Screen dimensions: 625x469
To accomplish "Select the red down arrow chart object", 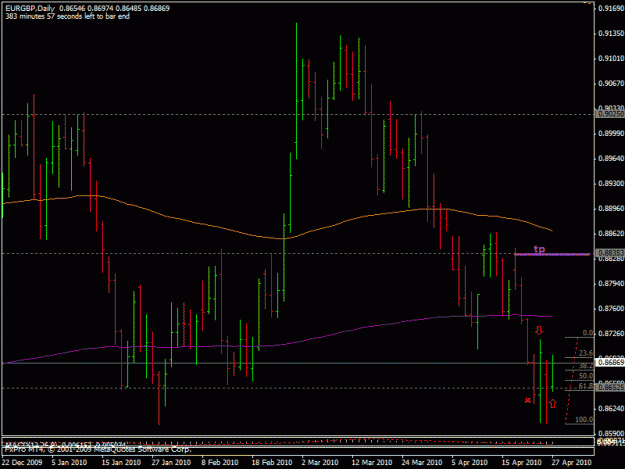I will [x=539, y=330].
